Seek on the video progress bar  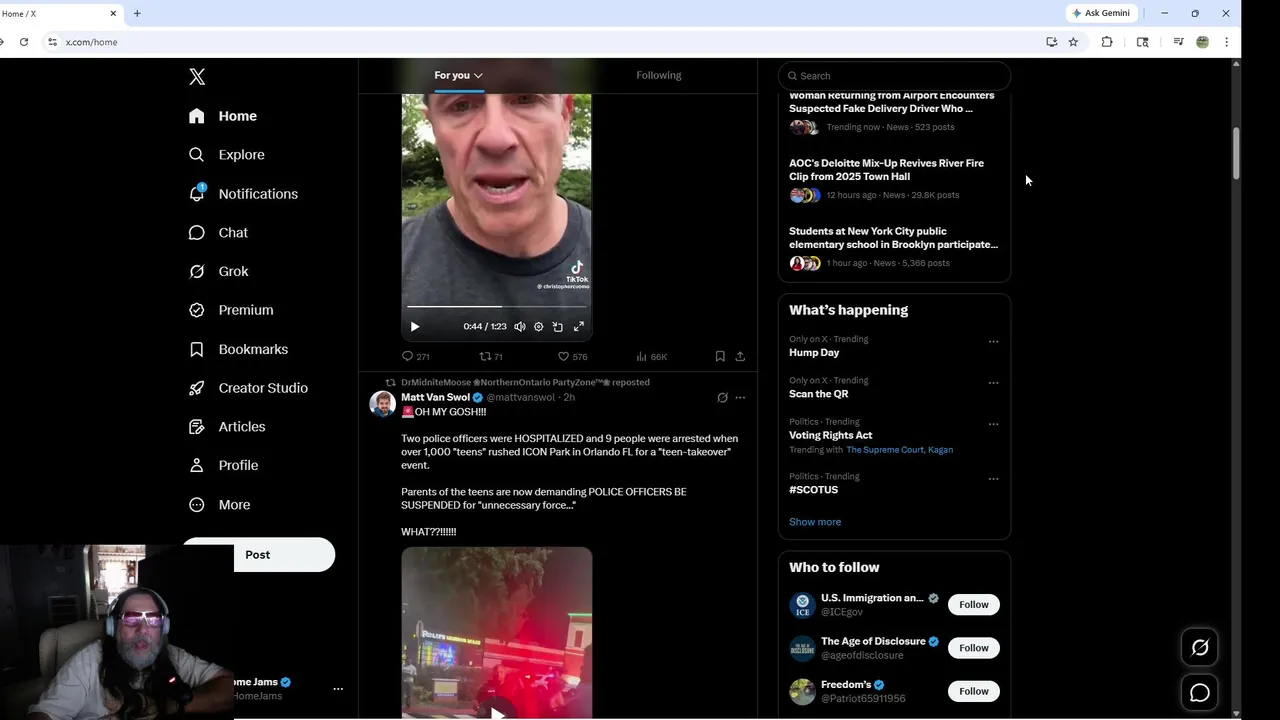coord(497,307)
